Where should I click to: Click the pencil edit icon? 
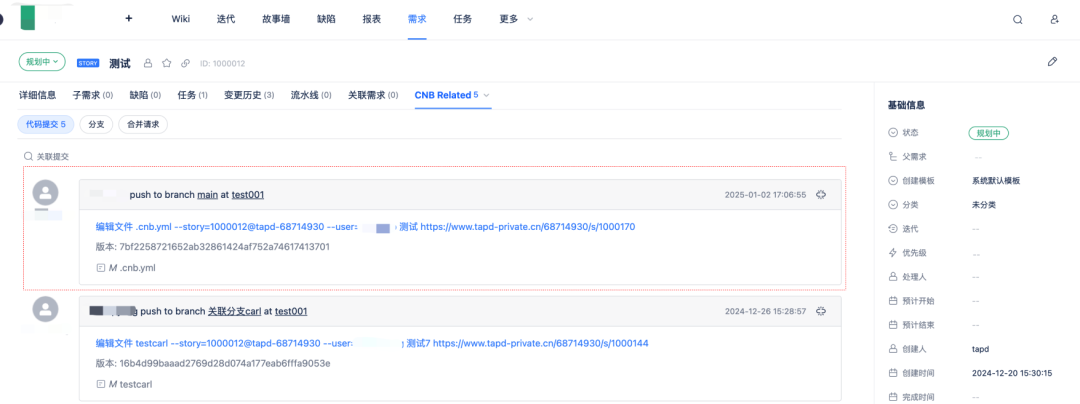(1052, 61)
